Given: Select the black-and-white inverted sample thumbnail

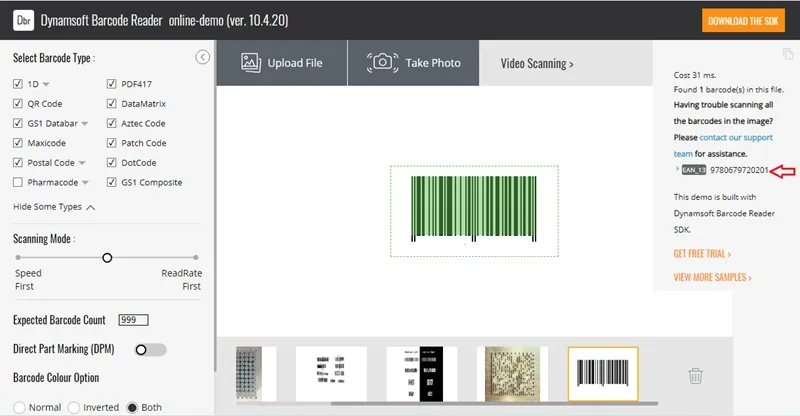Looking at the screenshot, I should [422, 374].
